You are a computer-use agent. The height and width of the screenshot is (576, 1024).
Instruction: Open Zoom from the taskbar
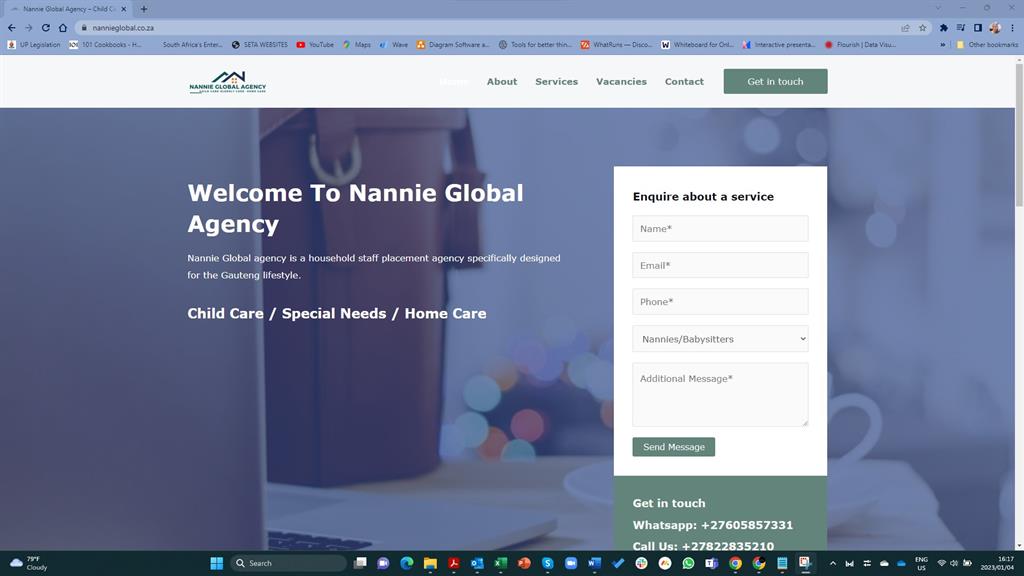(571, 563)
